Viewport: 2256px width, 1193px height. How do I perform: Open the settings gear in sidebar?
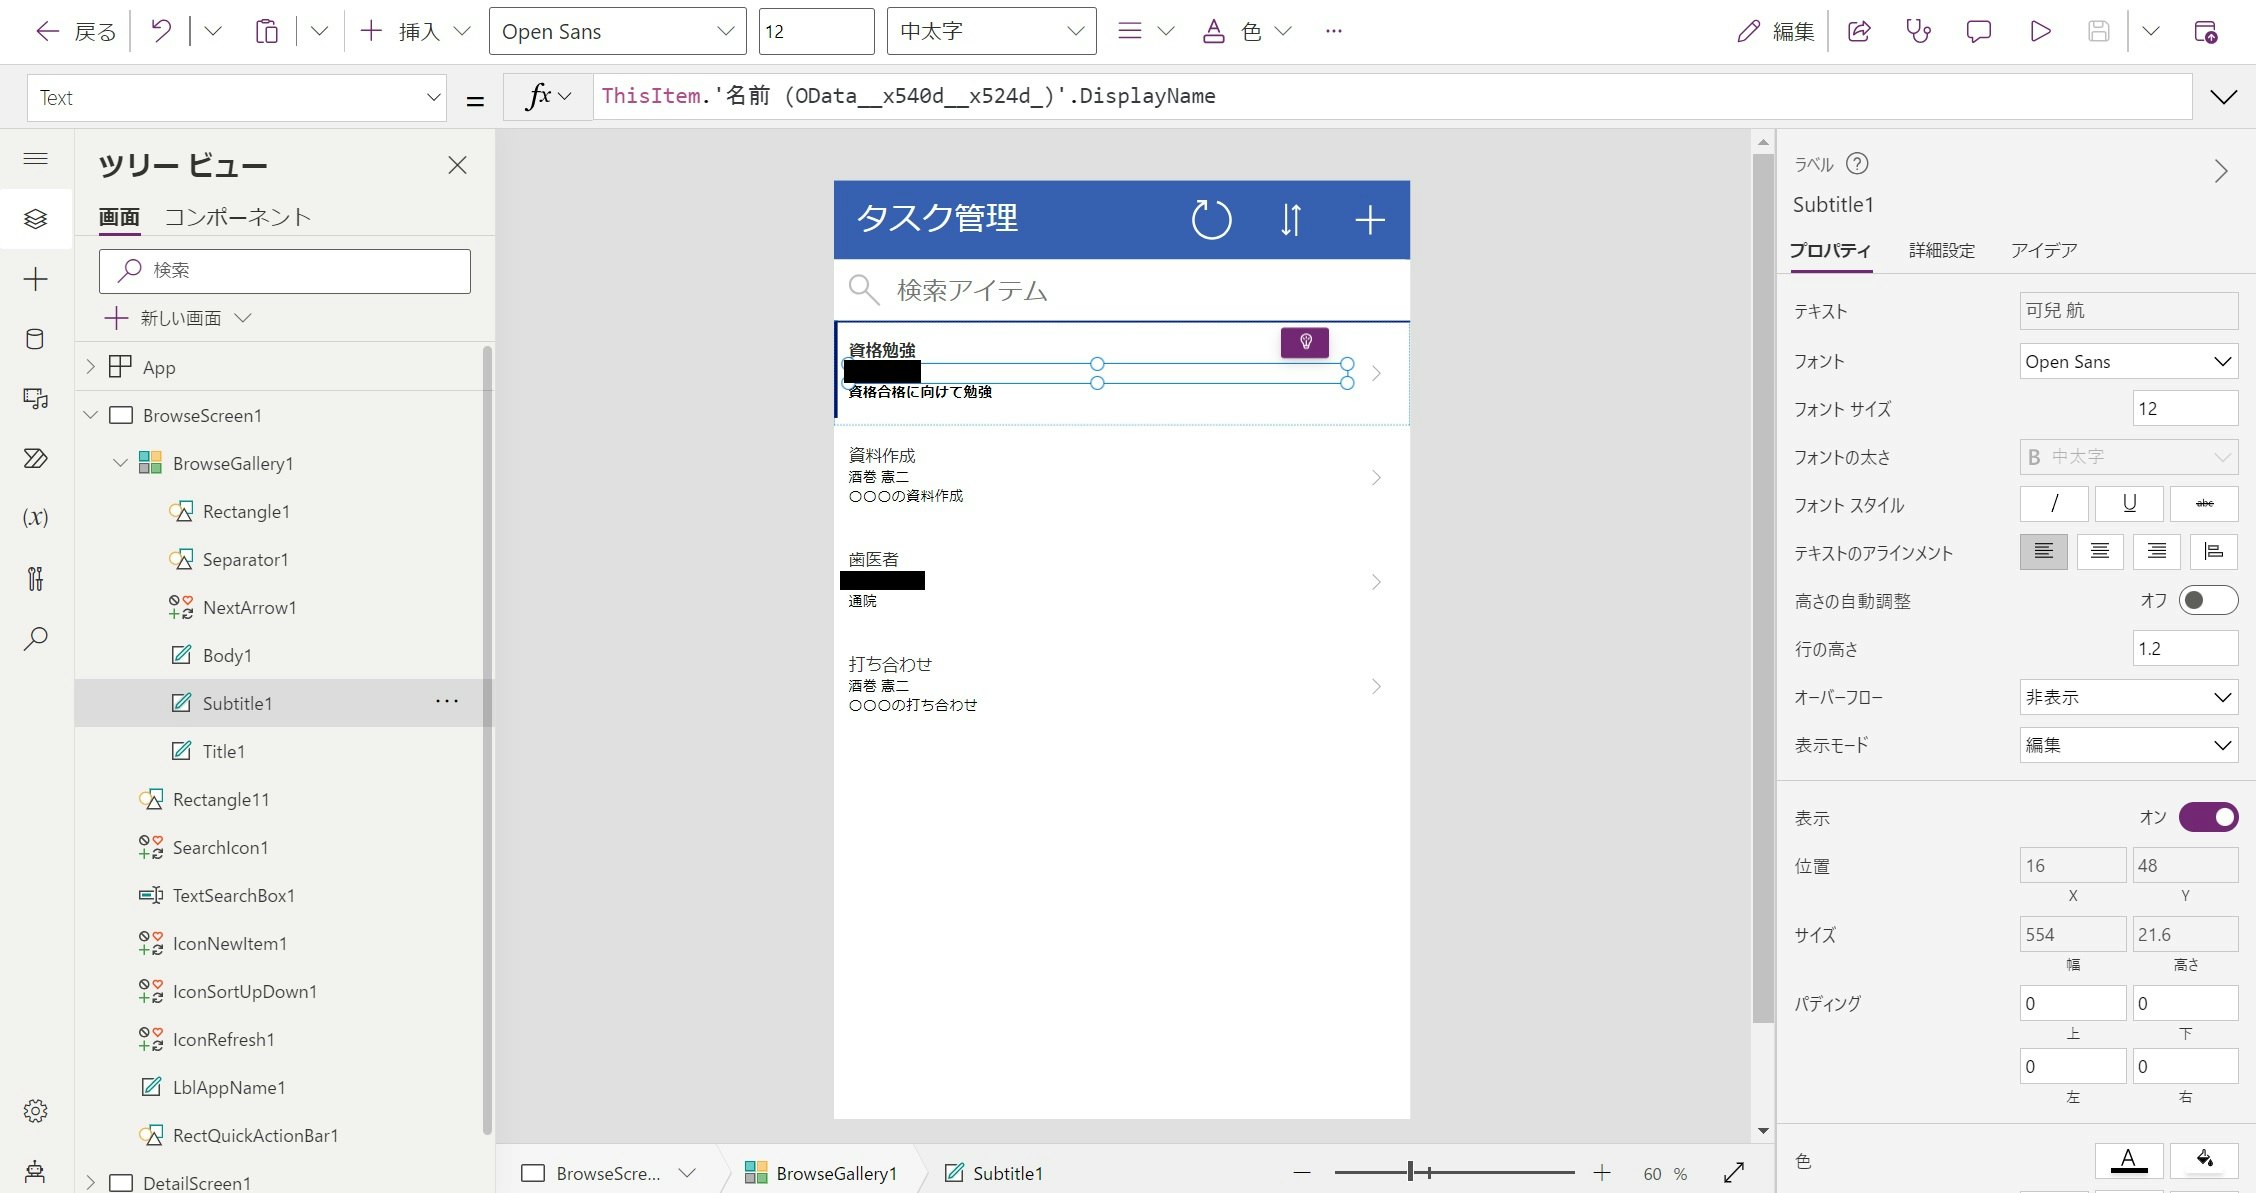[35, 1111]
